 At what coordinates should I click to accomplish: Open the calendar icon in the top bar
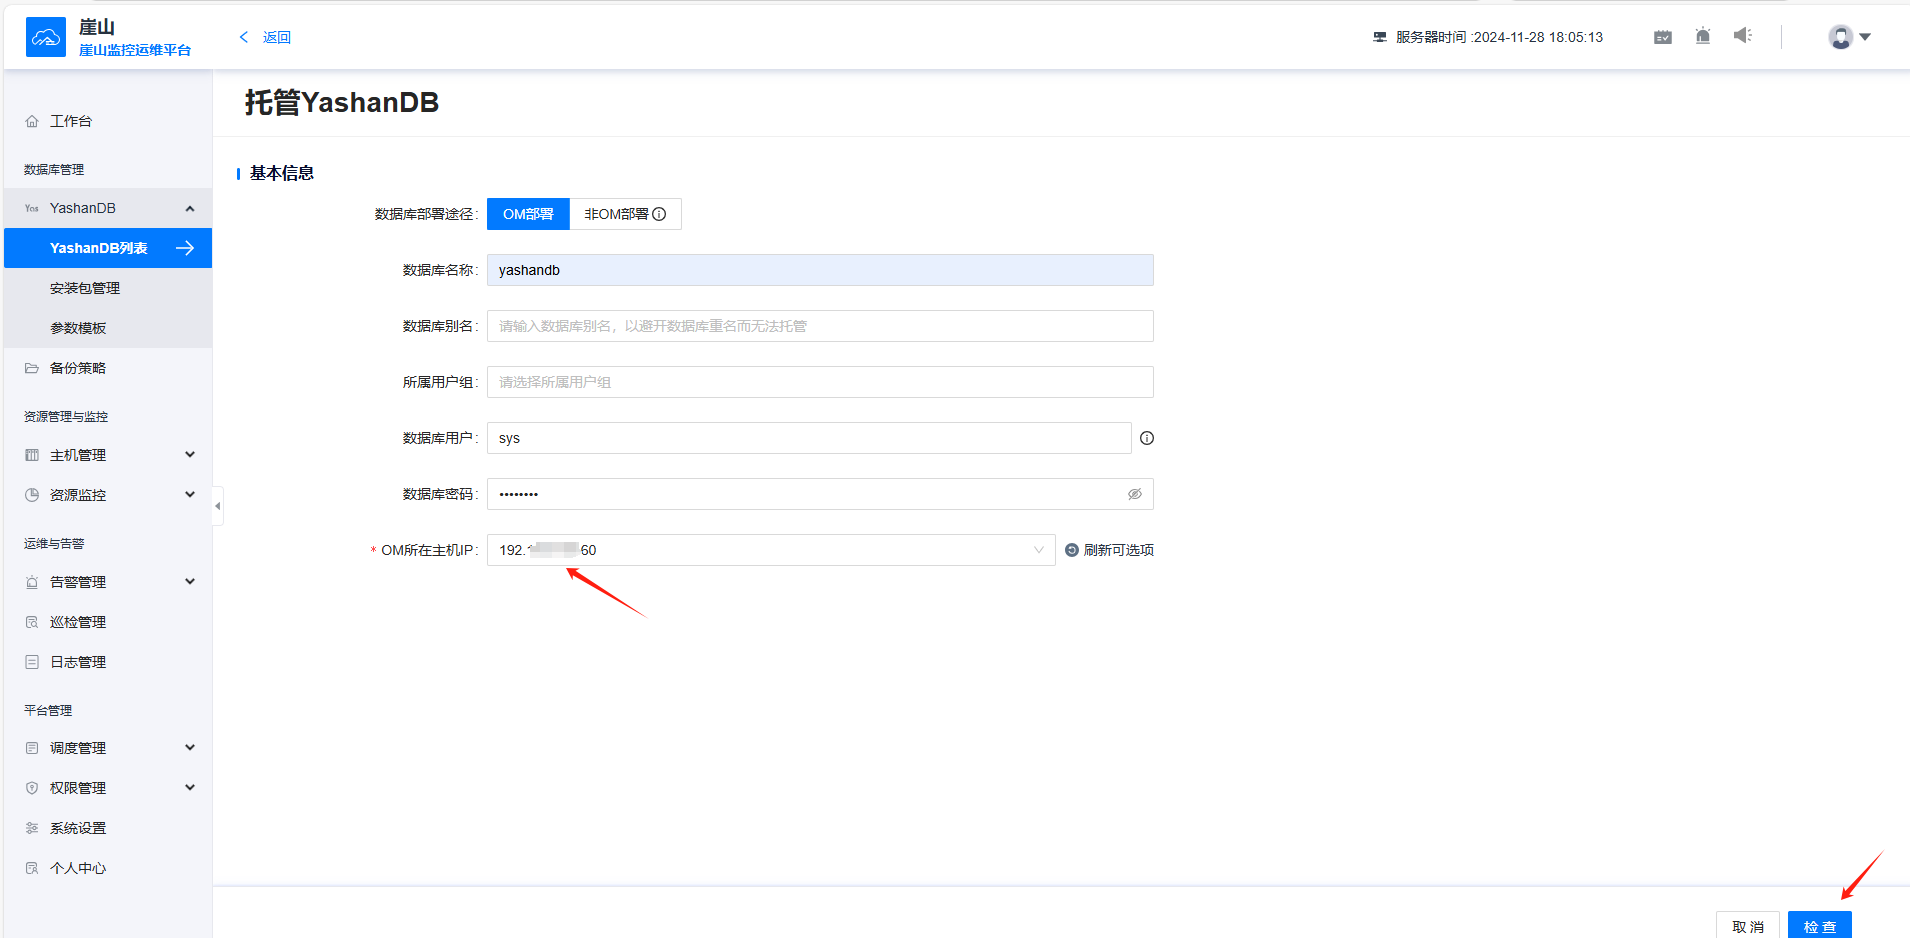1663,37
